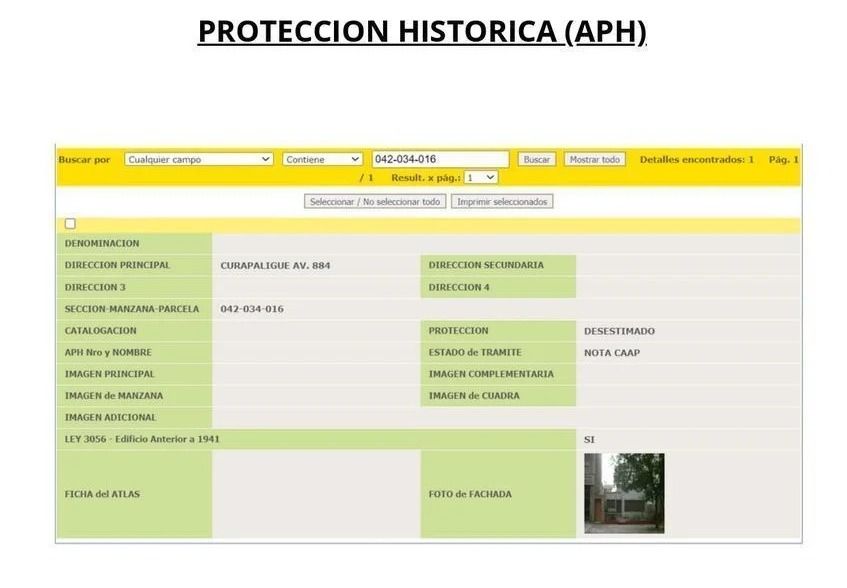Open the 'Cualquier campo' search field dropdown
This screenshot has height=588, width=847.
pos(199,159)
